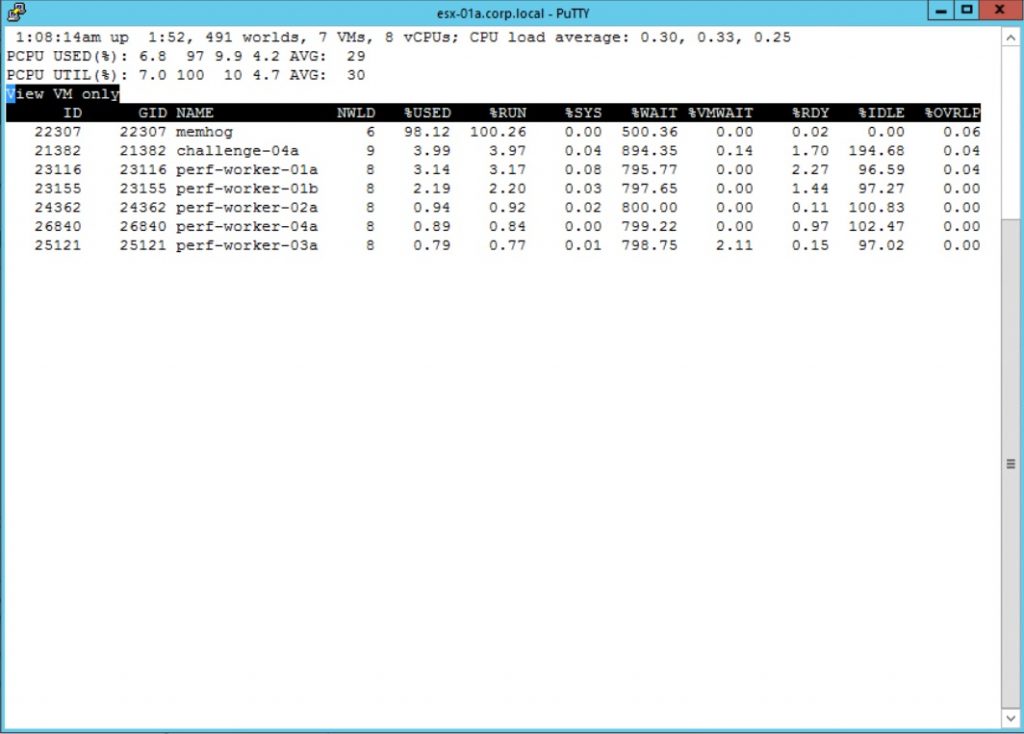The height and width of the screenshot is (734, 1024).
Task: Click the ID column header
Action: (x=72, y=113)
